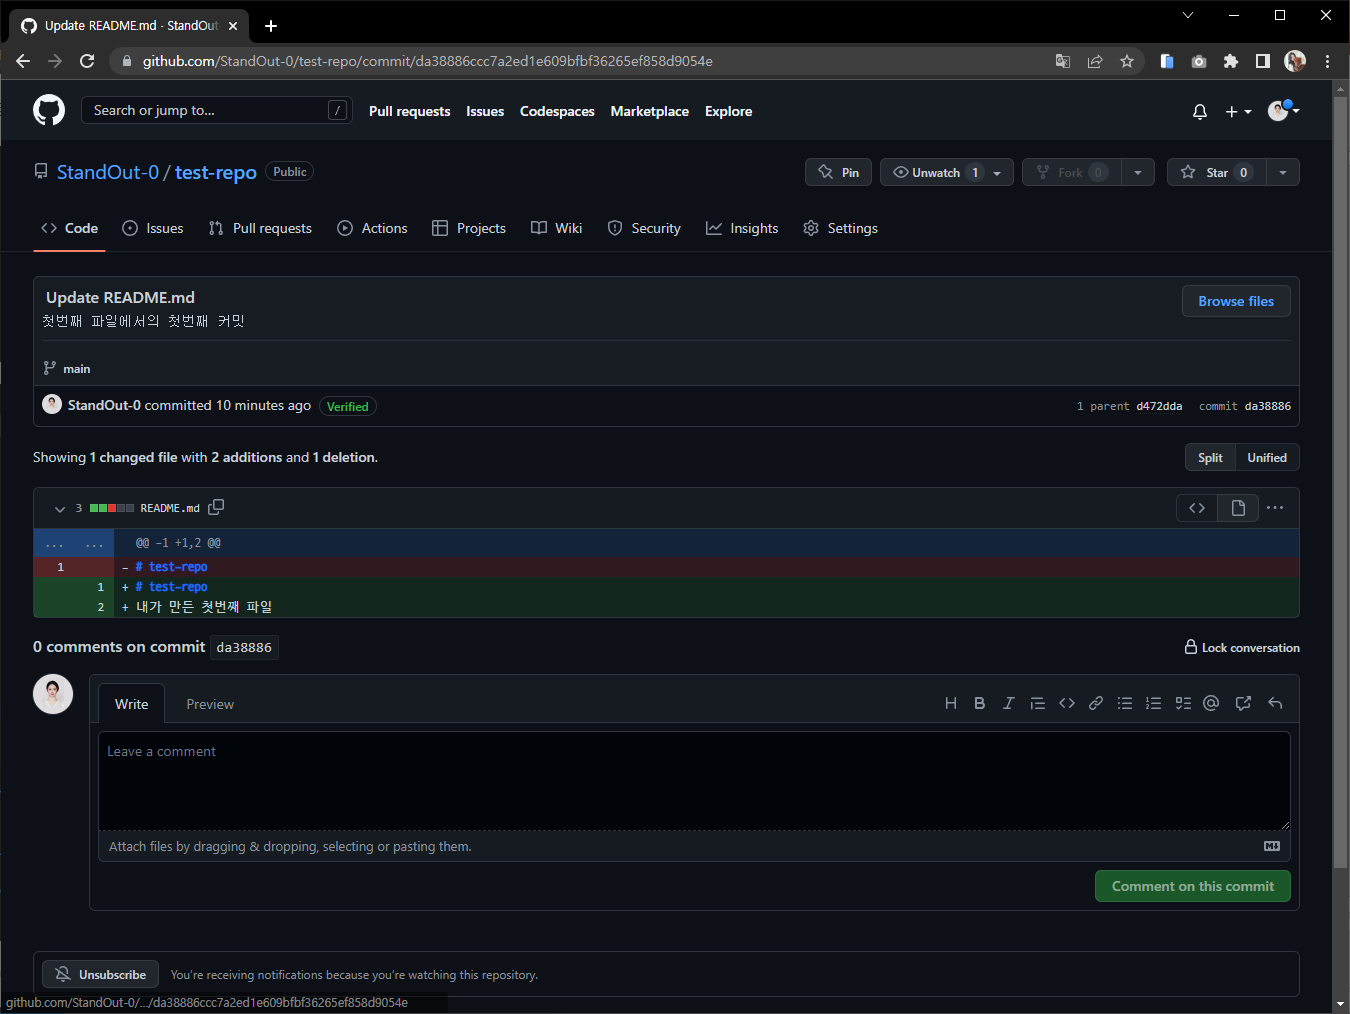The image size is (1350, 1014).
Task: Open the Insights tab
Action: (742, 228)
